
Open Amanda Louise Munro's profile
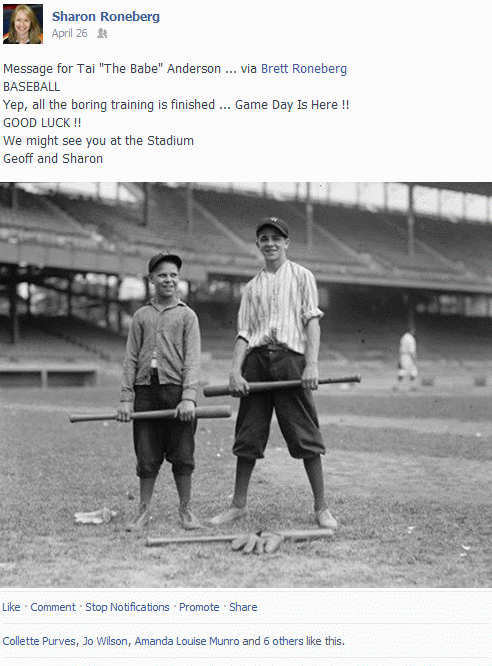187,641
